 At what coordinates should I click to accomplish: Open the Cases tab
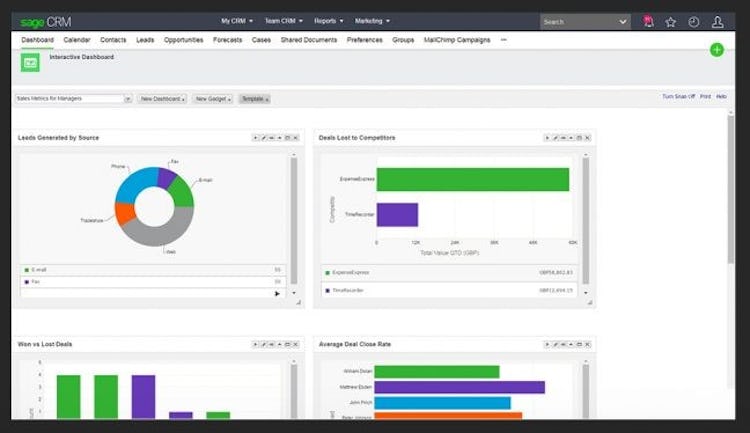point(261,40)
